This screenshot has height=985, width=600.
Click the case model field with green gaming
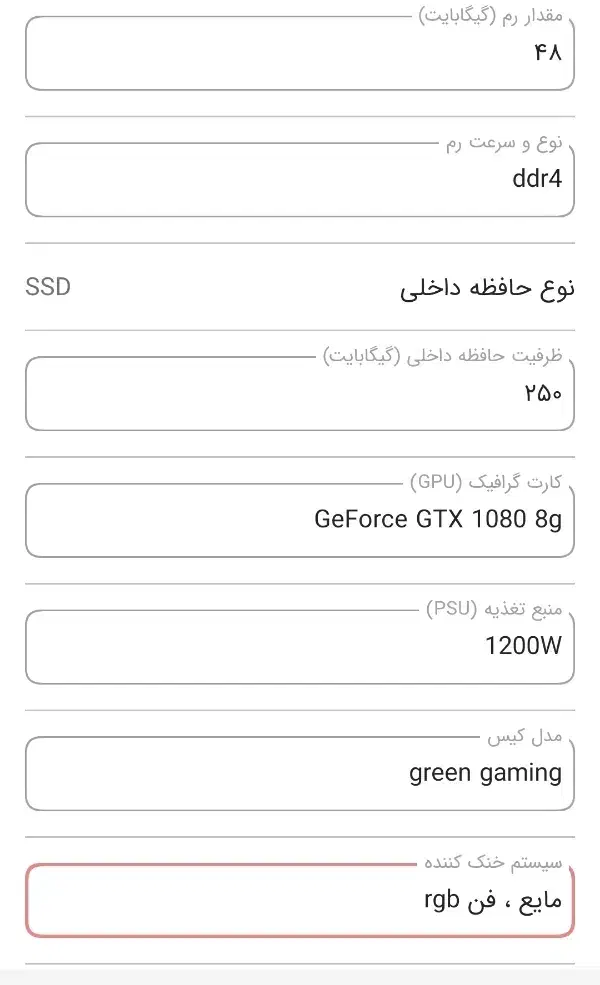[x=300, y=773]
